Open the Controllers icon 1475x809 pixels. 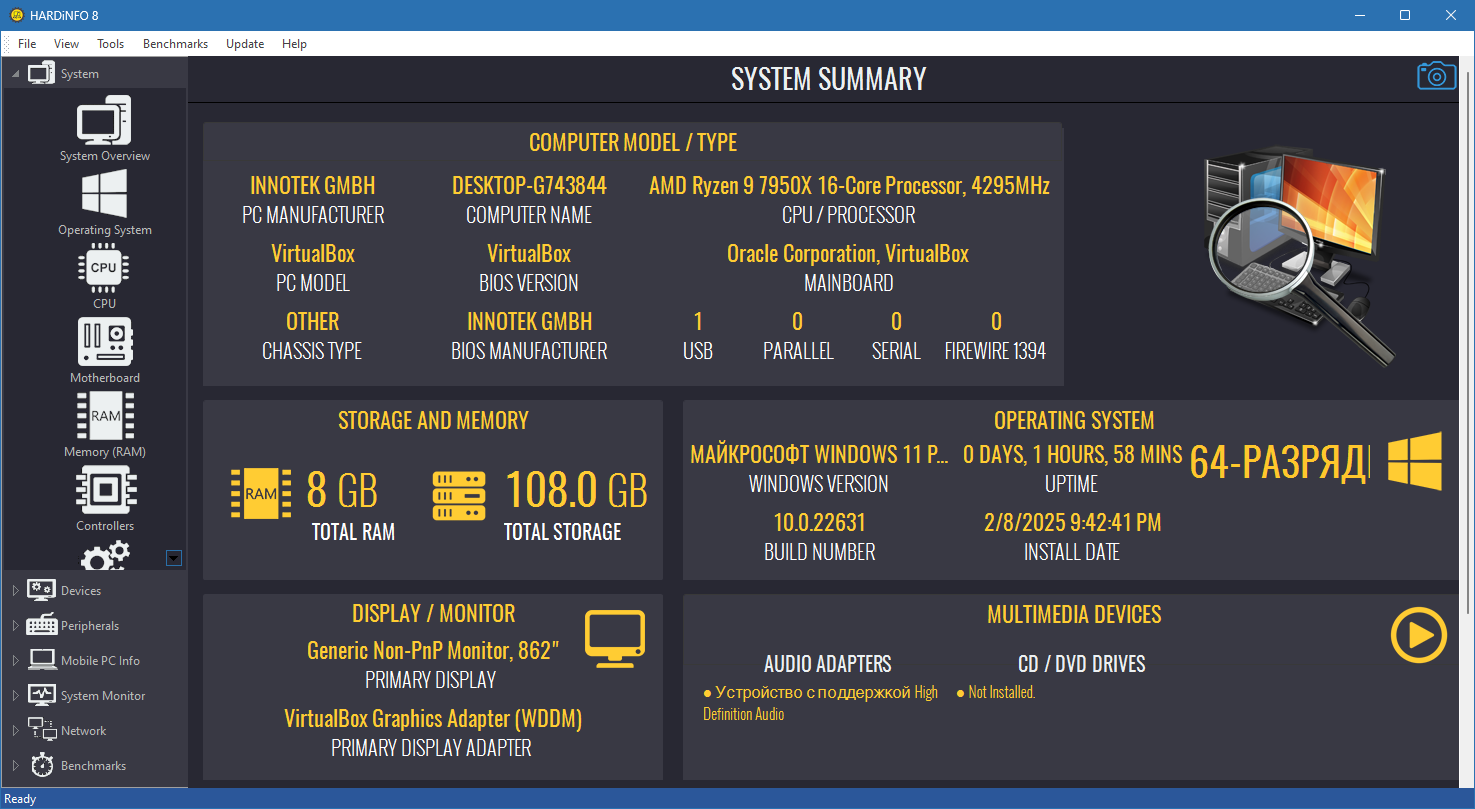(x=105, y=490)
